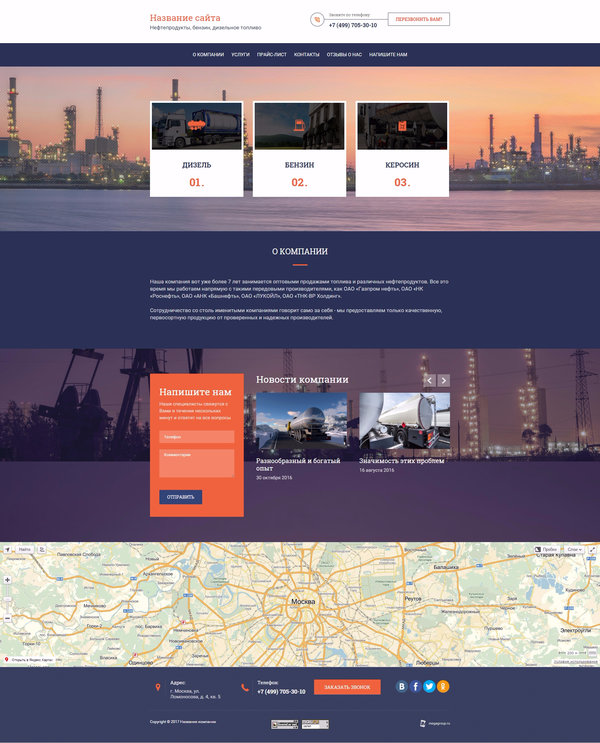Open the VKontakte social icon in footer
The image size is (600, 743).
tap(401, 686)
